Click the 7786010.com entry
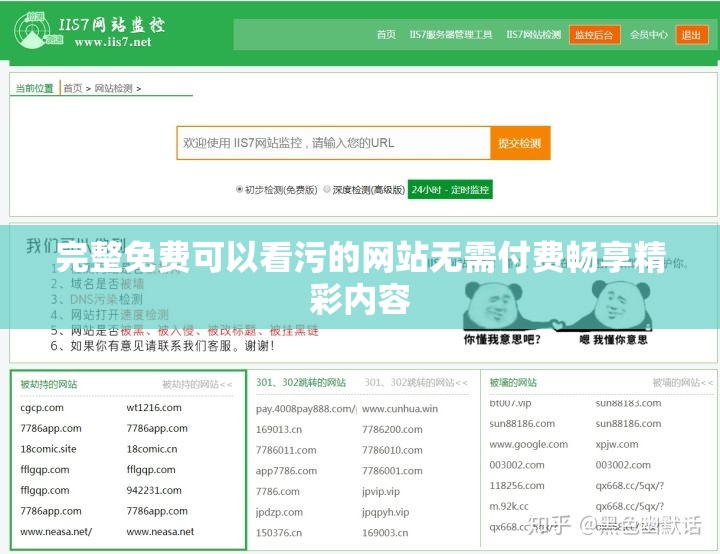 tap(392, 450)
